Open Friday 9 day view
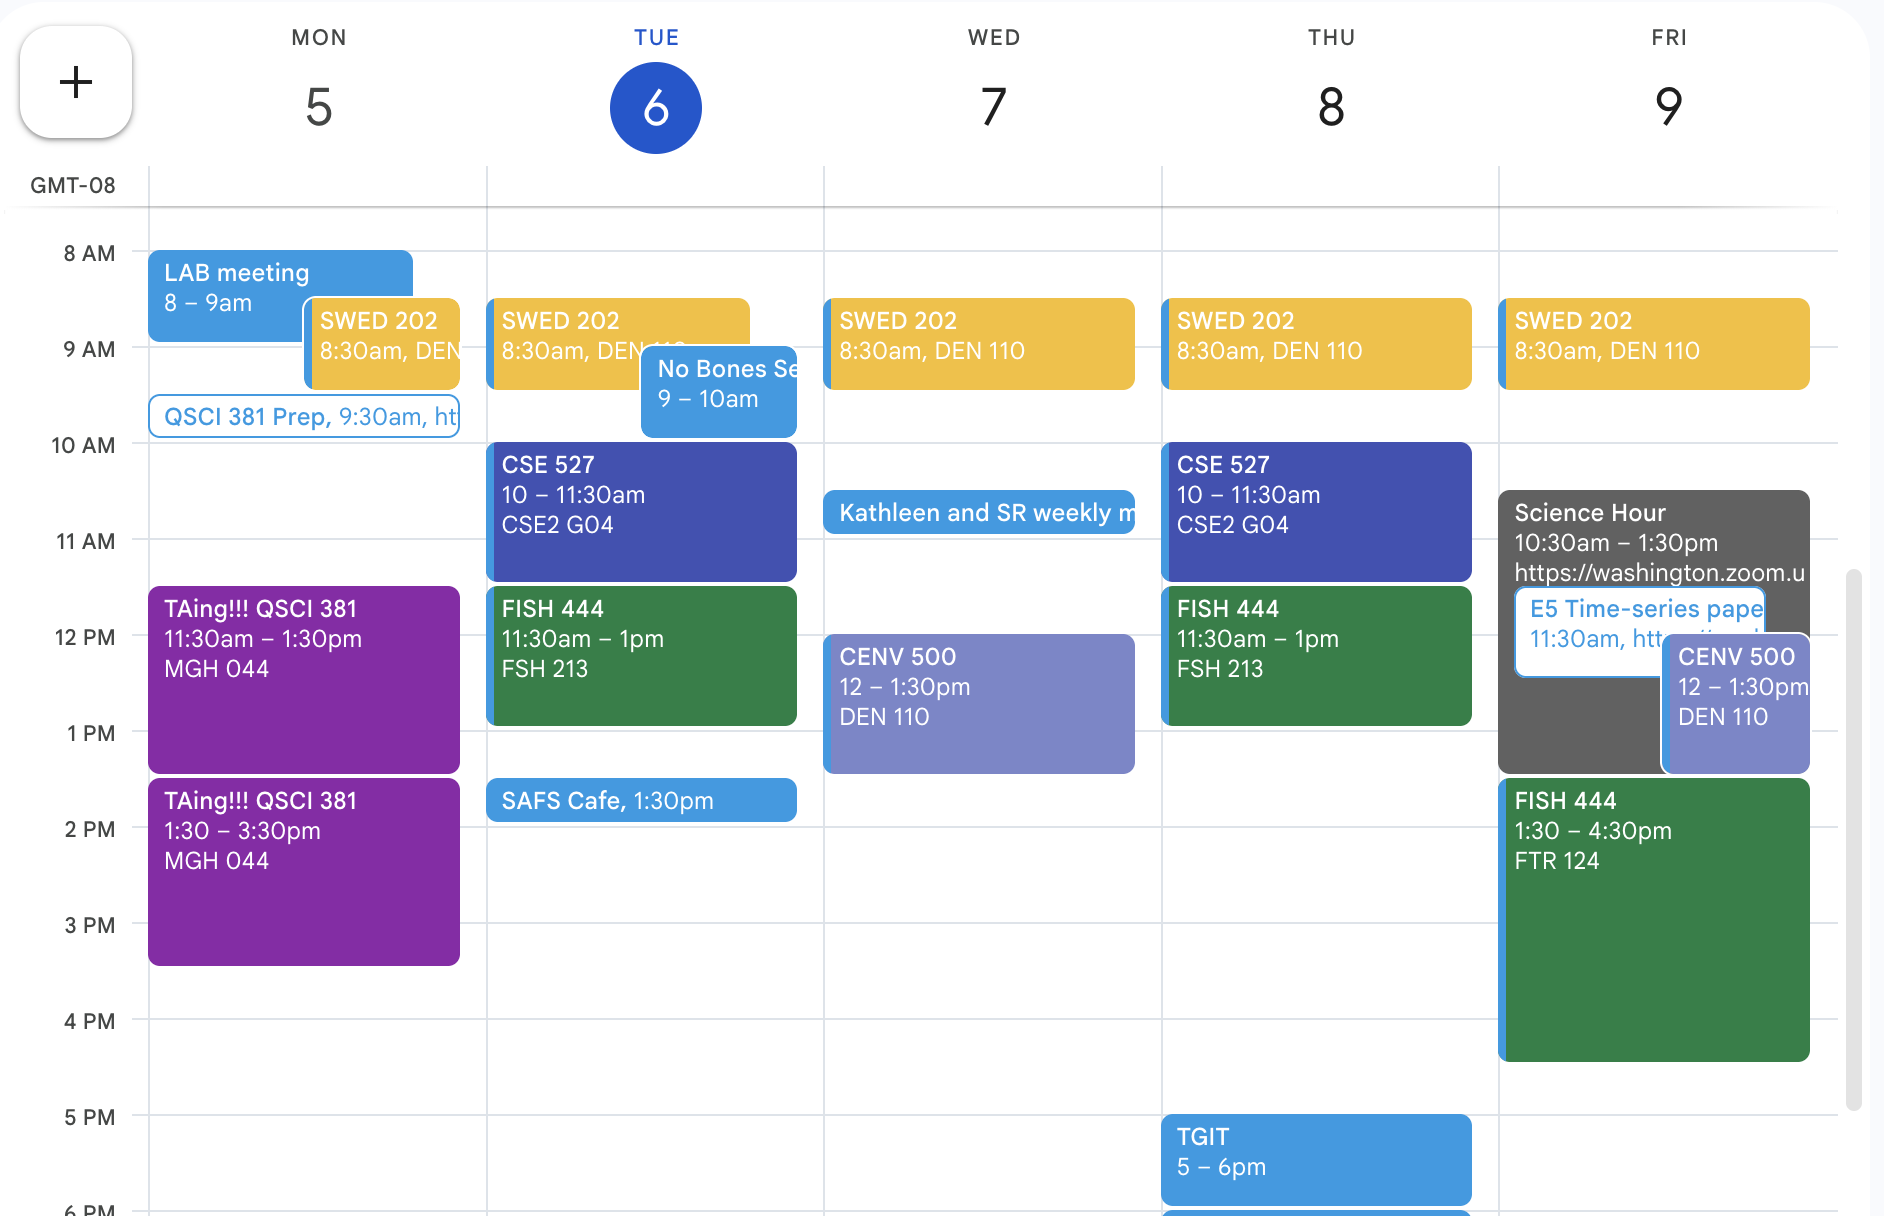 pos(1668,106)
